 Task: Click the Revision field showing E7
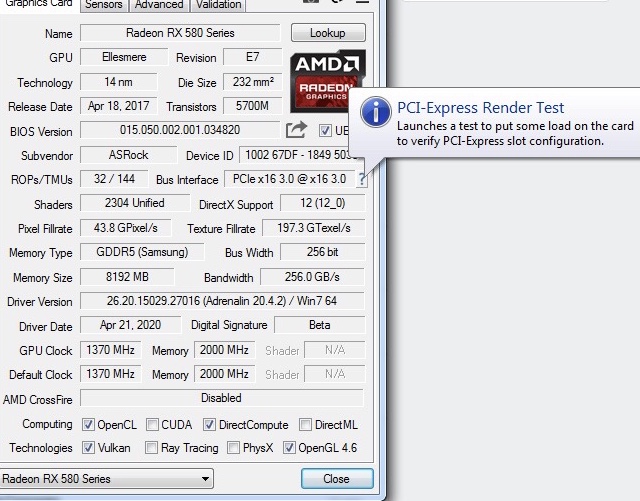[x=253, y=57]
